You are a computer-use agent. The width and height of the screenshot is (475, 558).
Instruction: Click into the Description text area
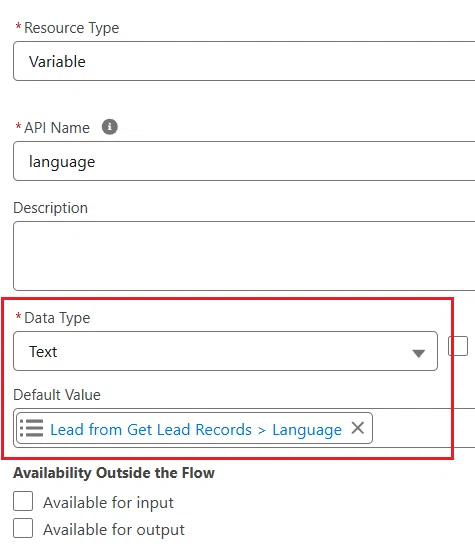click(x=244, y=256)
